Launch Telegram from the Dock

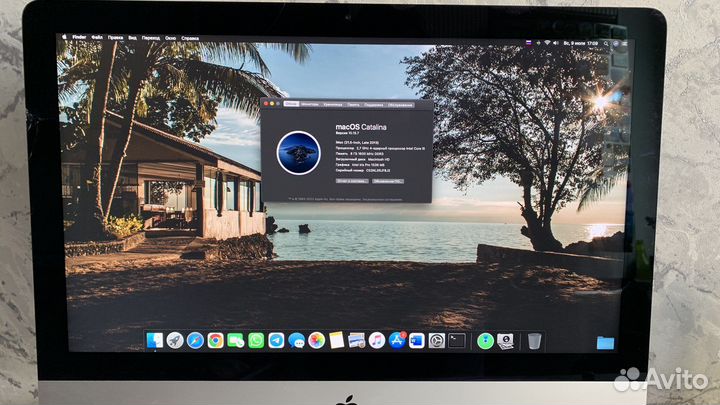coord(276,341)
